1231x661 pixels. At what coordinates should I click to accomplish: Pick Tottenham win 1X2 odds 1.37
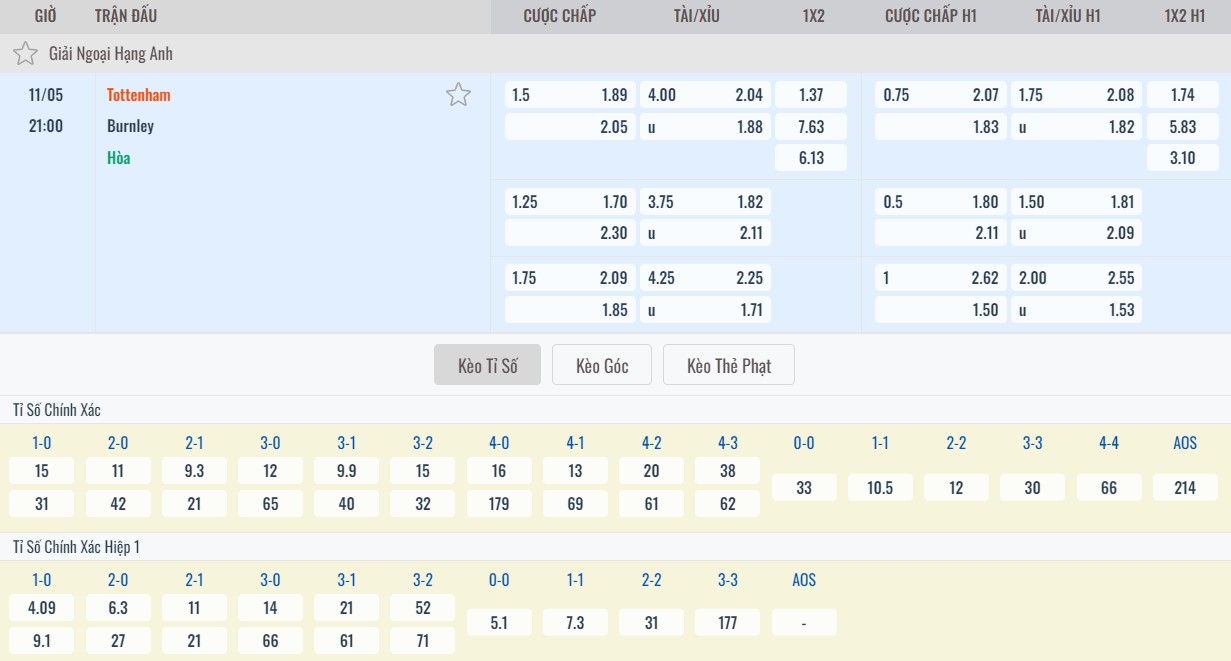pos(811,95)
